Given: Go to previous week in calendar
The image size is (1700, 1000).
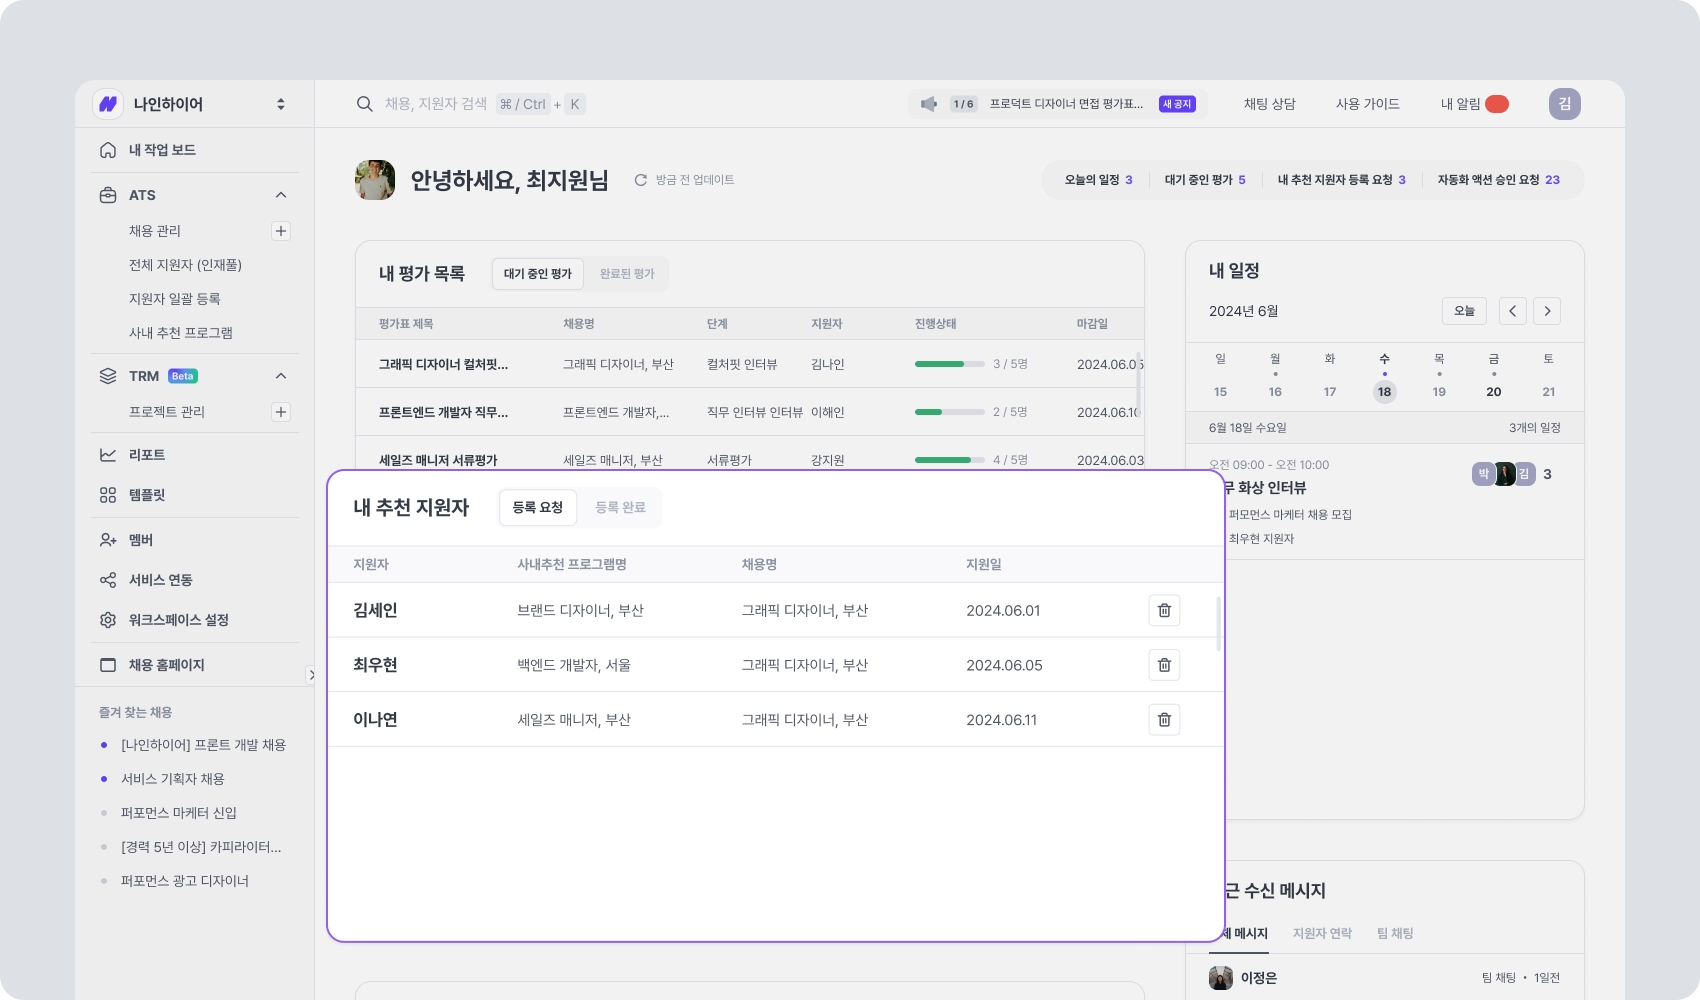Looking at the screenshot, I should click(x=1512, y=311).
